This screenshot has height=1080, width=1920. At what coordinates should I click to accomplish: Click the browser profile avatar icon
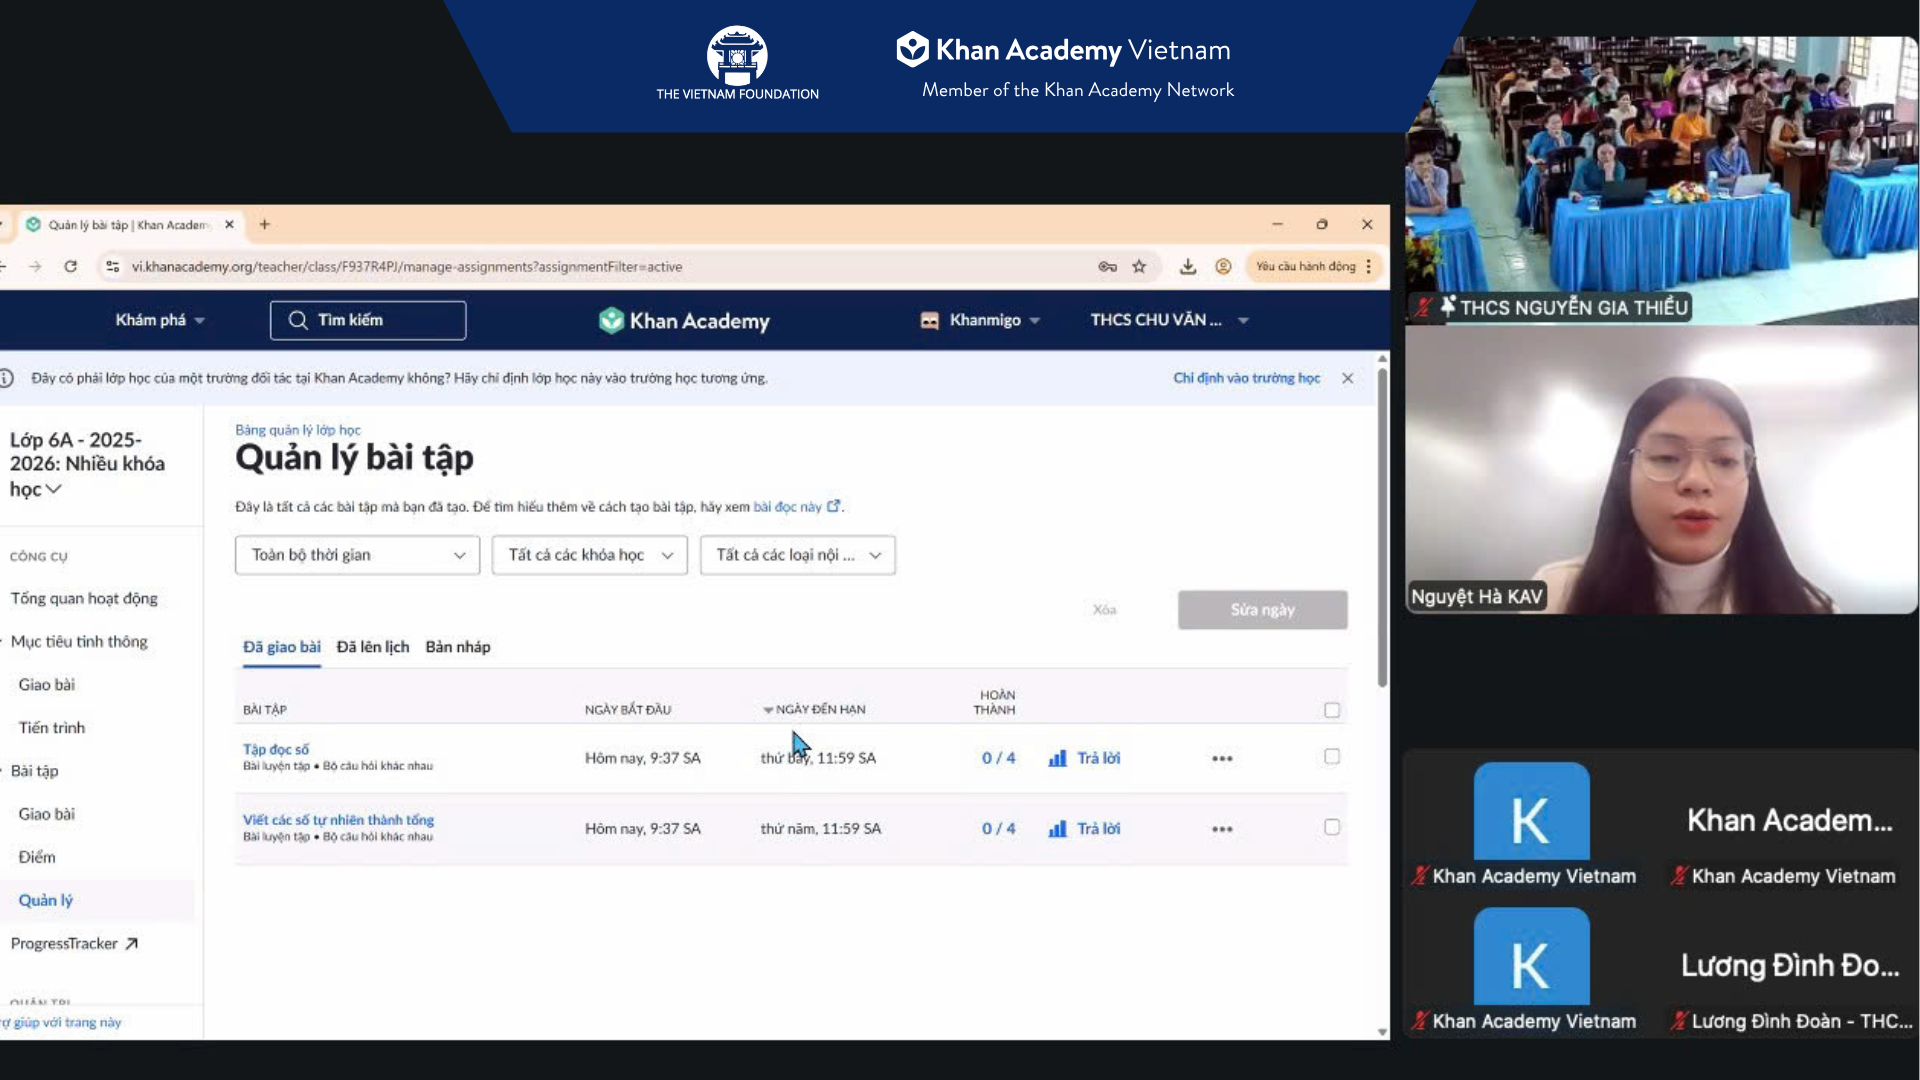point(1222,266)
